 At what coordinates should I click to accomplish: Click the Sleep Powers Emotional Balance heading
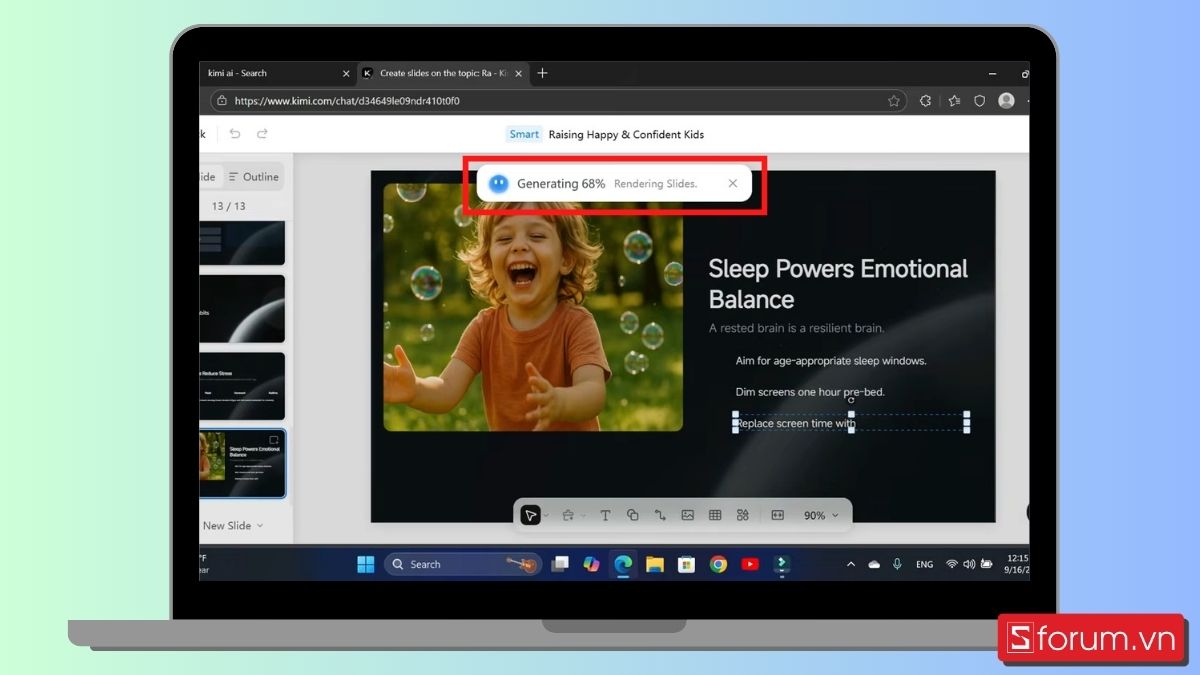click(838, 284)
